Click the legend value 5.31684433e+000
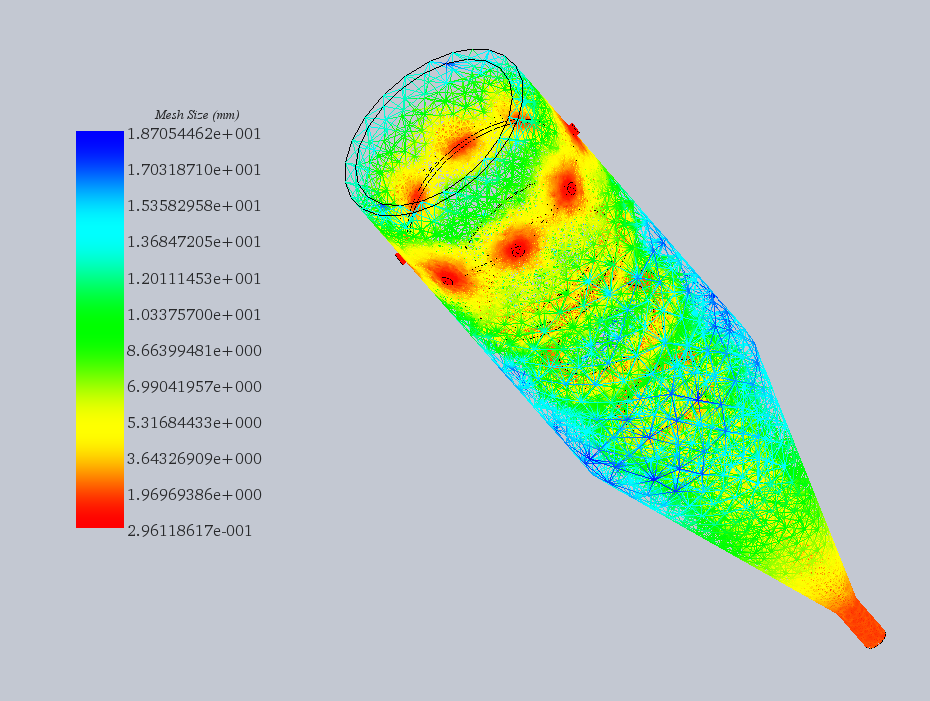Screen dimensions: 930x701 coord(194,423)
